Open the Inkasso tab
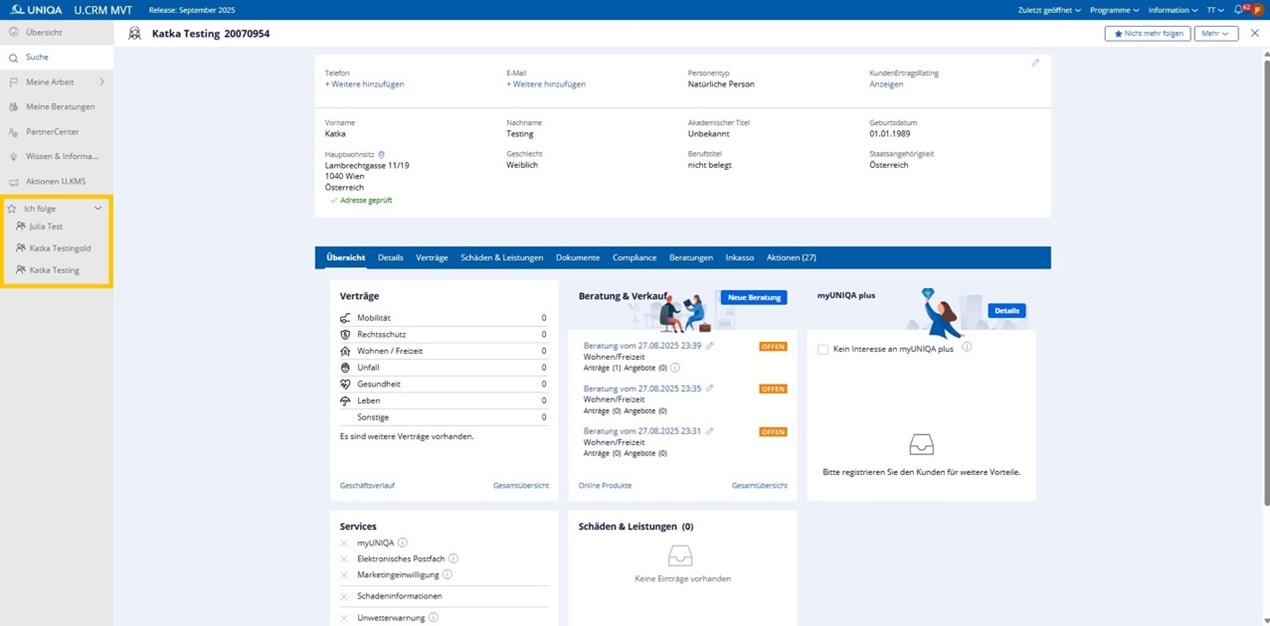Image resolution: width=1270 pixels, height=626 pixels. [740, 257]
